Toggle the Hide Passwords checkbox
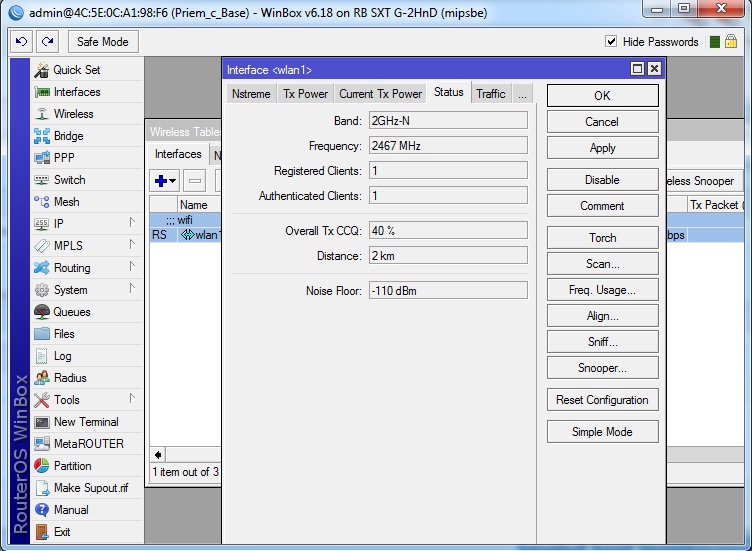The height and width of the screenshot is (551, 752). coord(611,41)
